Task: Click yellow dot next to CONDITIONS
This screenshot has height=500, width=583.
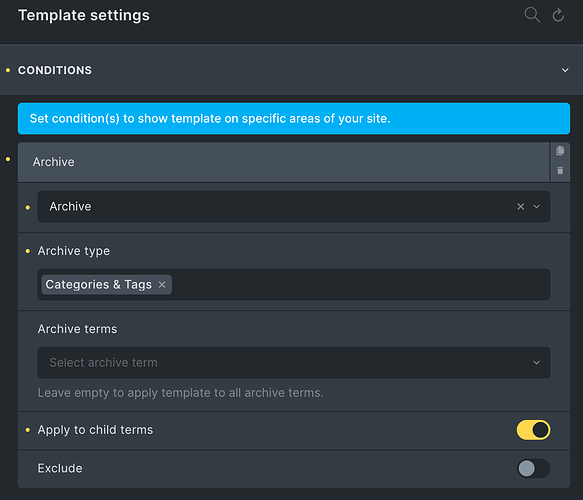Action: [x=8, y=70]
